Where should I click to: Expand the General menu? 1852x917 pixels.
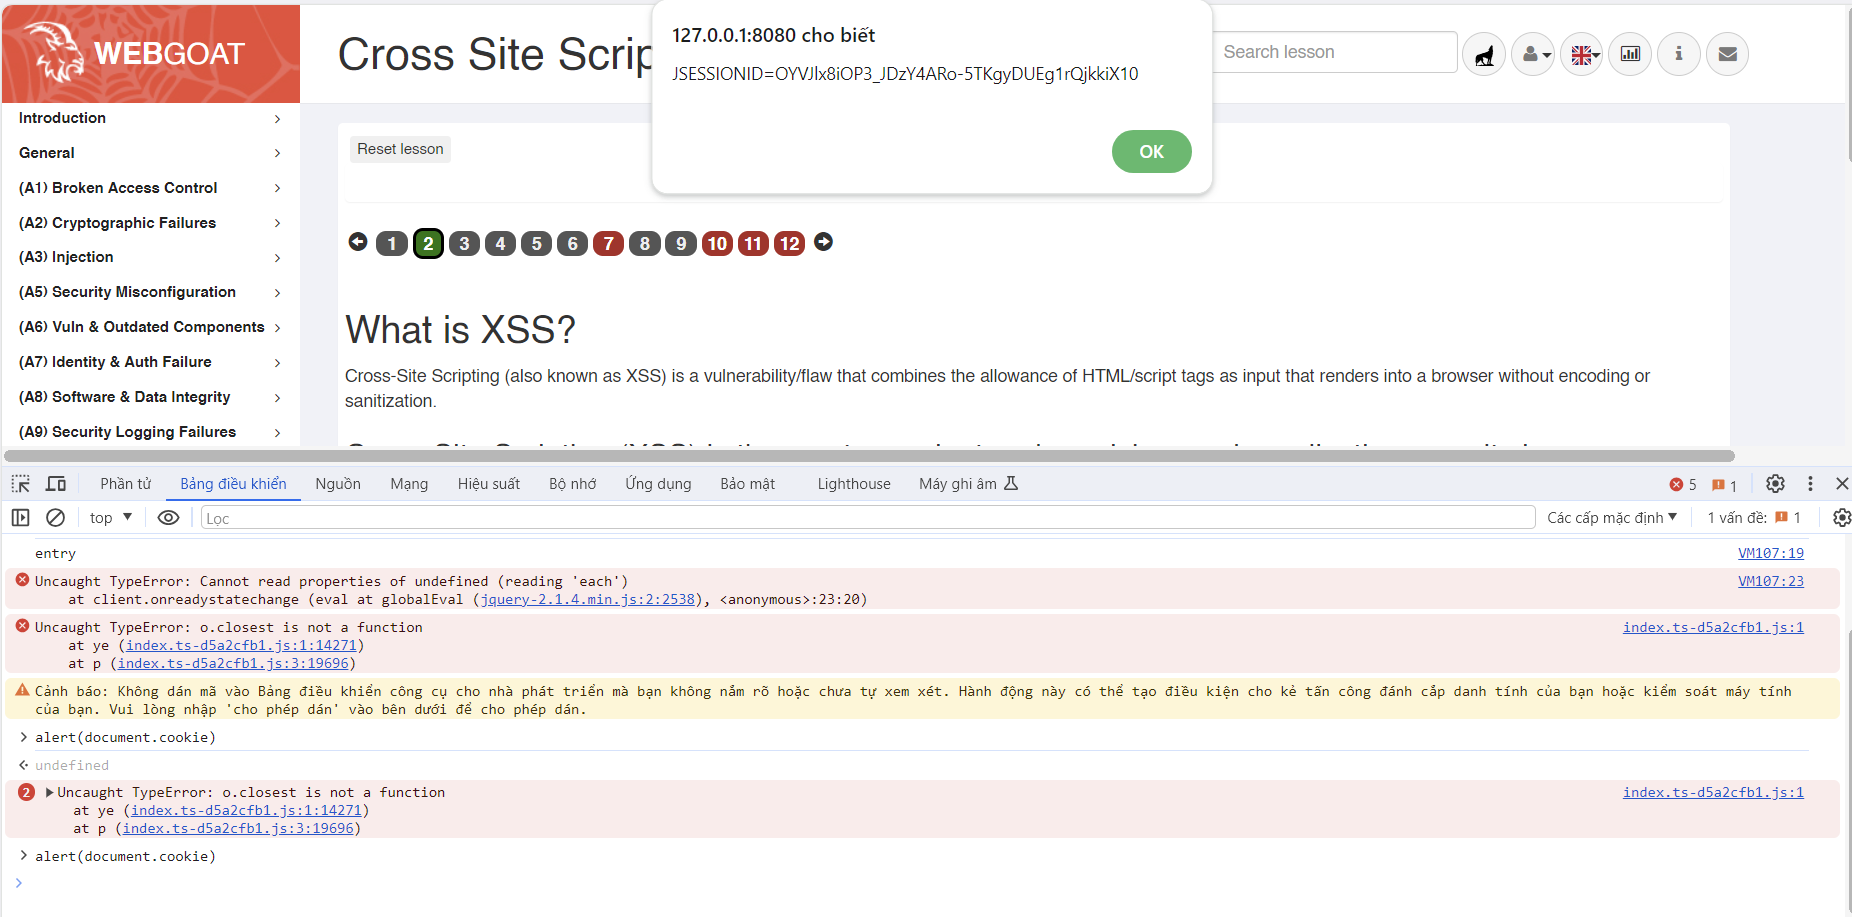[150, 153]
